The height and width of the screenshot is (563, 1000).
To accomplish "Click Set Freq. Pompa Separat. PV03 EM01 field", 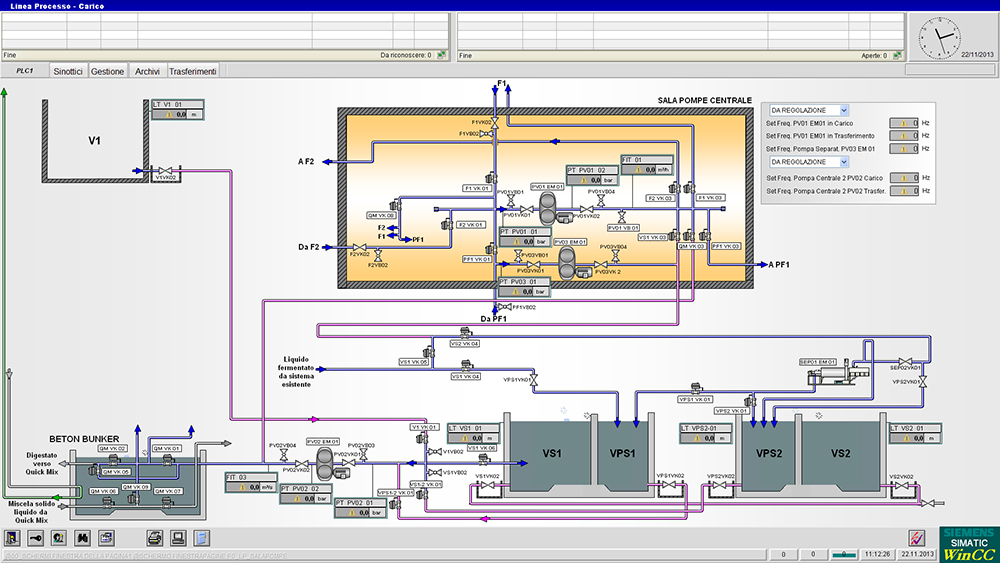I will pyautogui.click(x=904, y=149).
